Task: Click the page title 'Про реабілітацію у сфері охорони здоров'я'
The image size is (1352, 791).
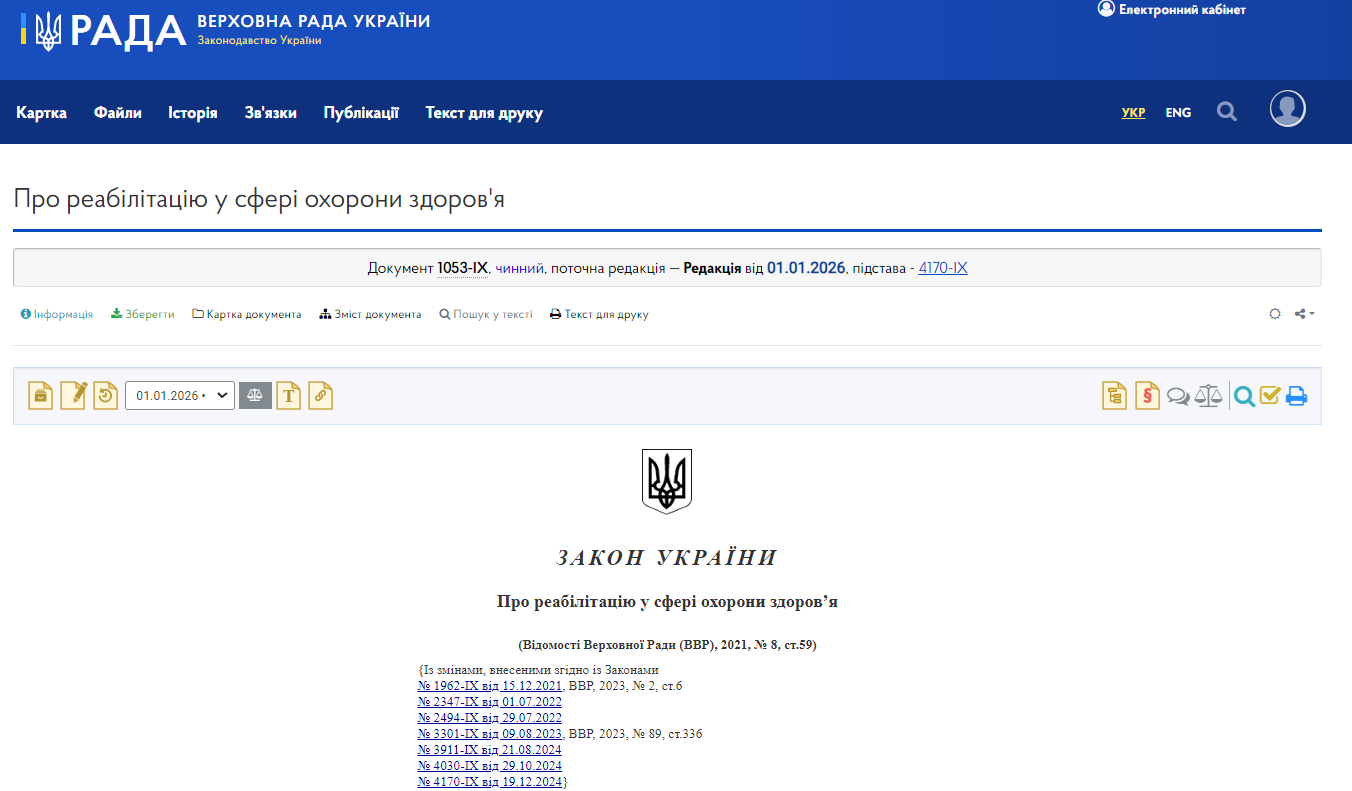Action: pos(259,199)
